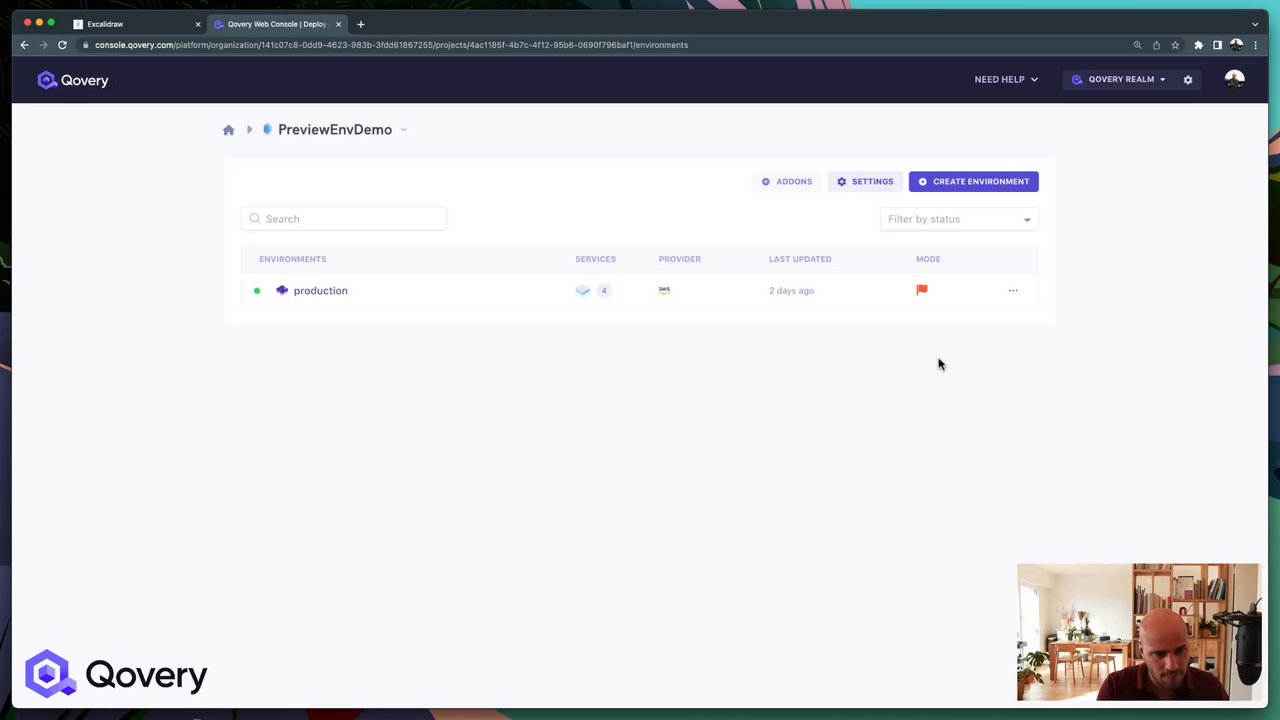
Task: Open the Filter by status dropdown
Action: coord(959,219)
